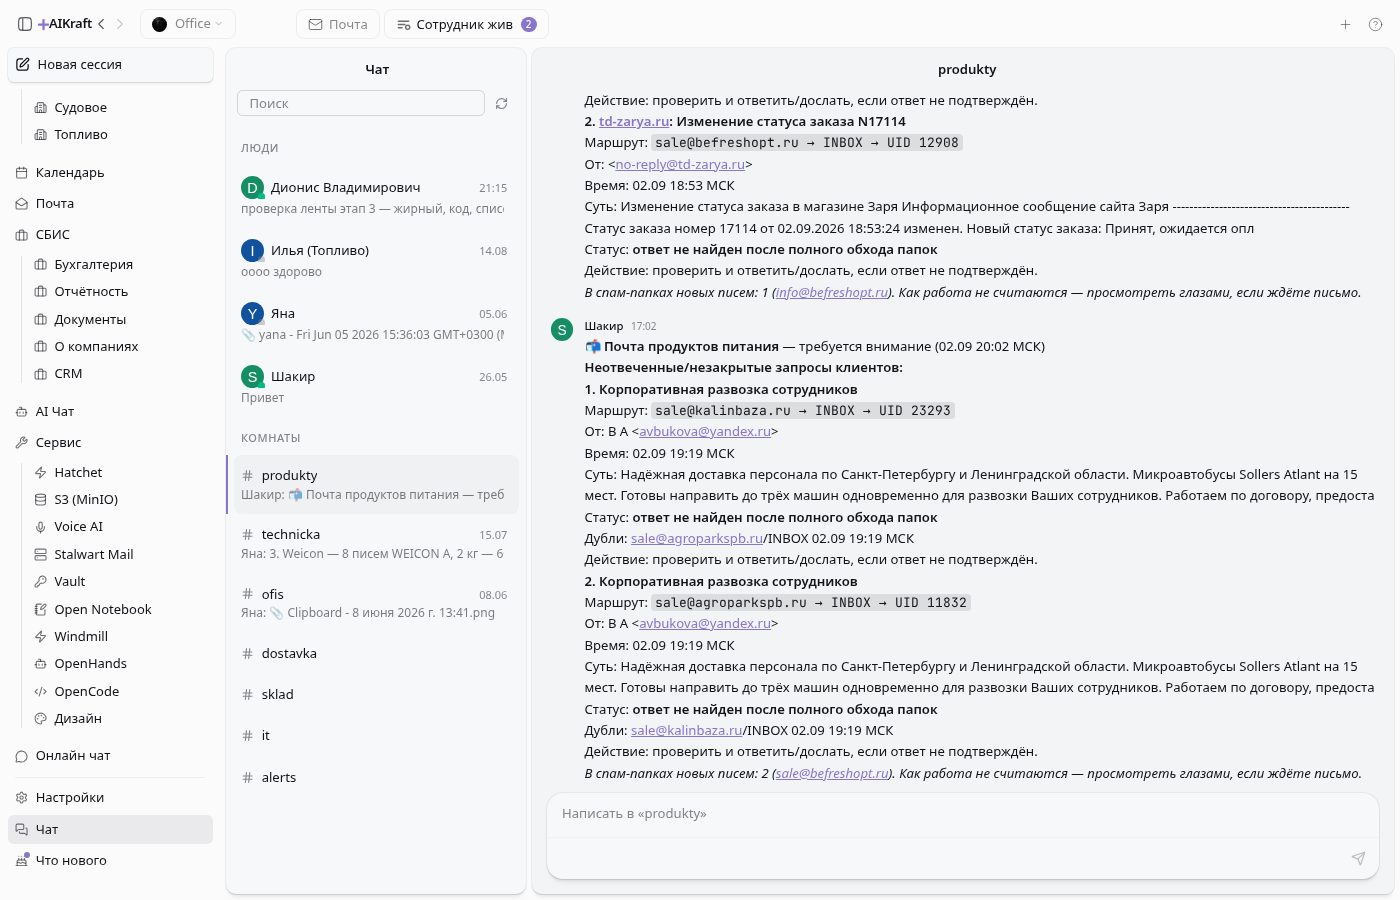Open the Office workspace dropdown
This screenshot has width=1400, height=900.
click(188, 24)
